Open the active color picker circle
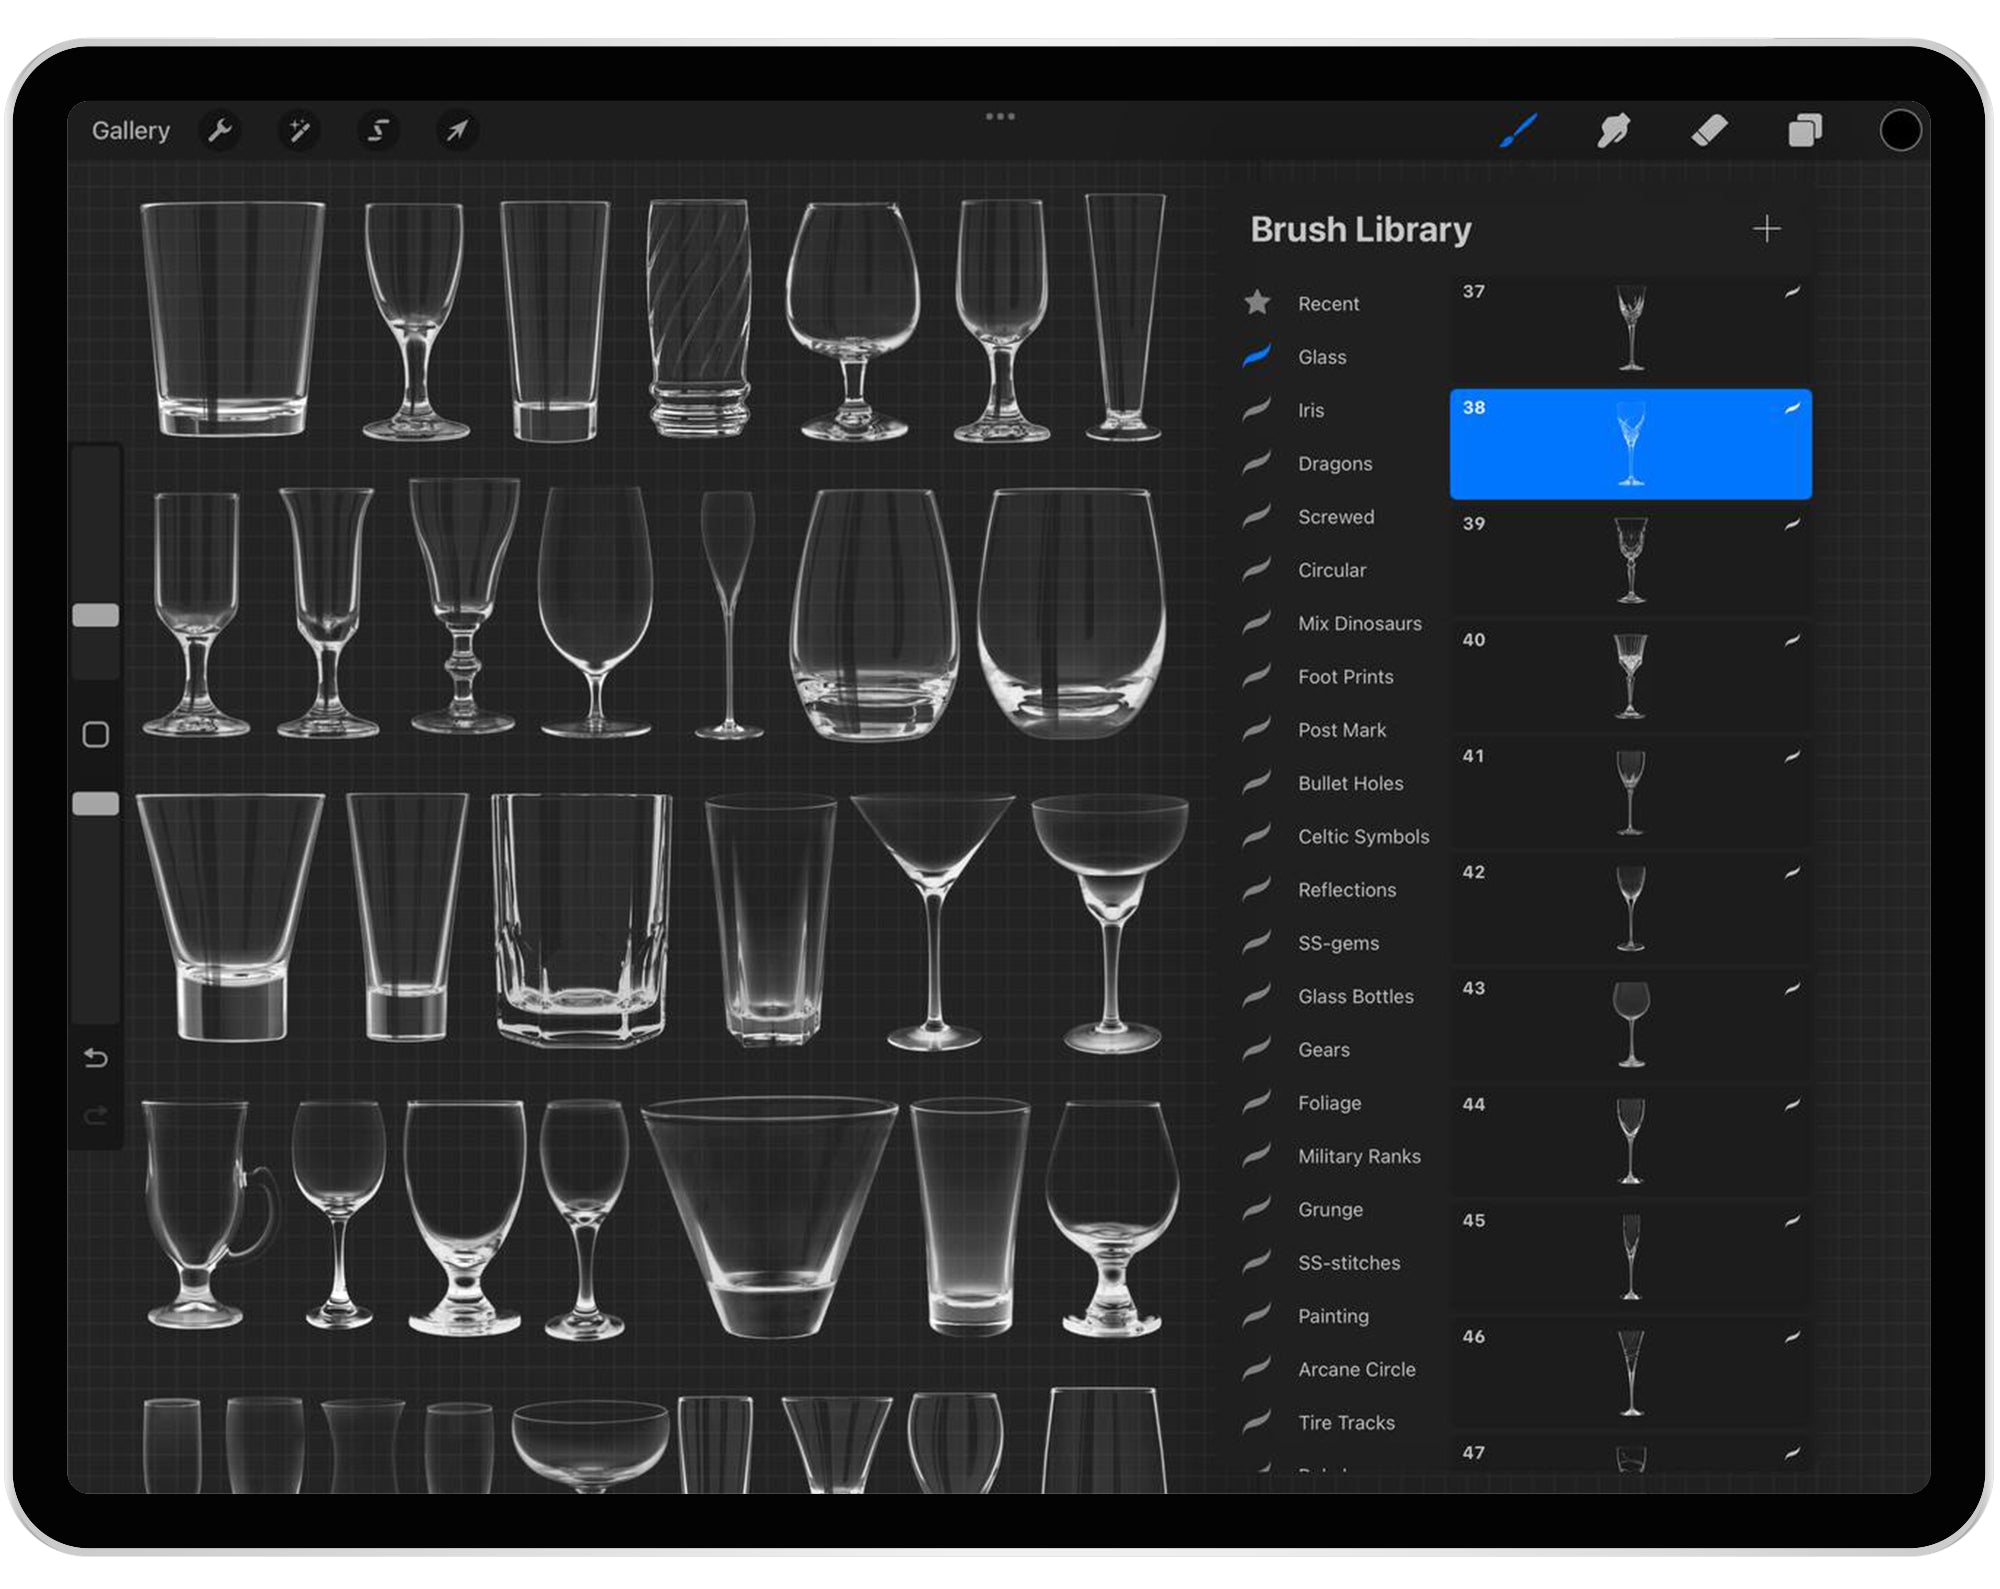 click(1903, 130)
